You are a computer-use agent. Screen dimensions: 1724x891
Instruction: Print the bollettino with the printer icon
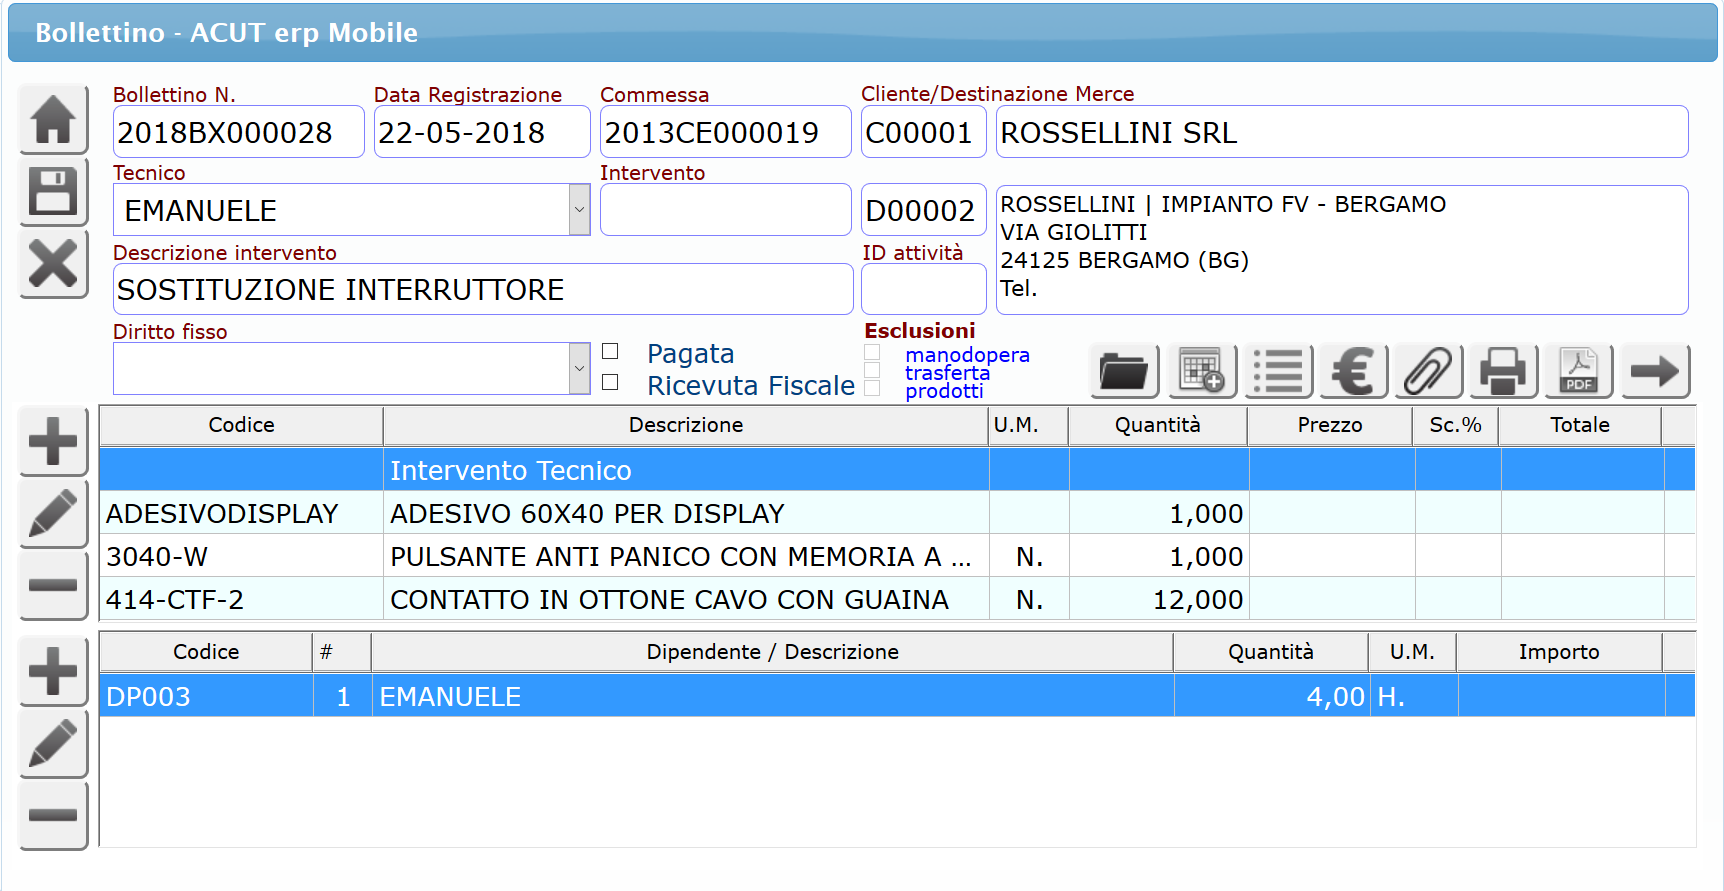pyautogui.click(x=1502, y=372)
